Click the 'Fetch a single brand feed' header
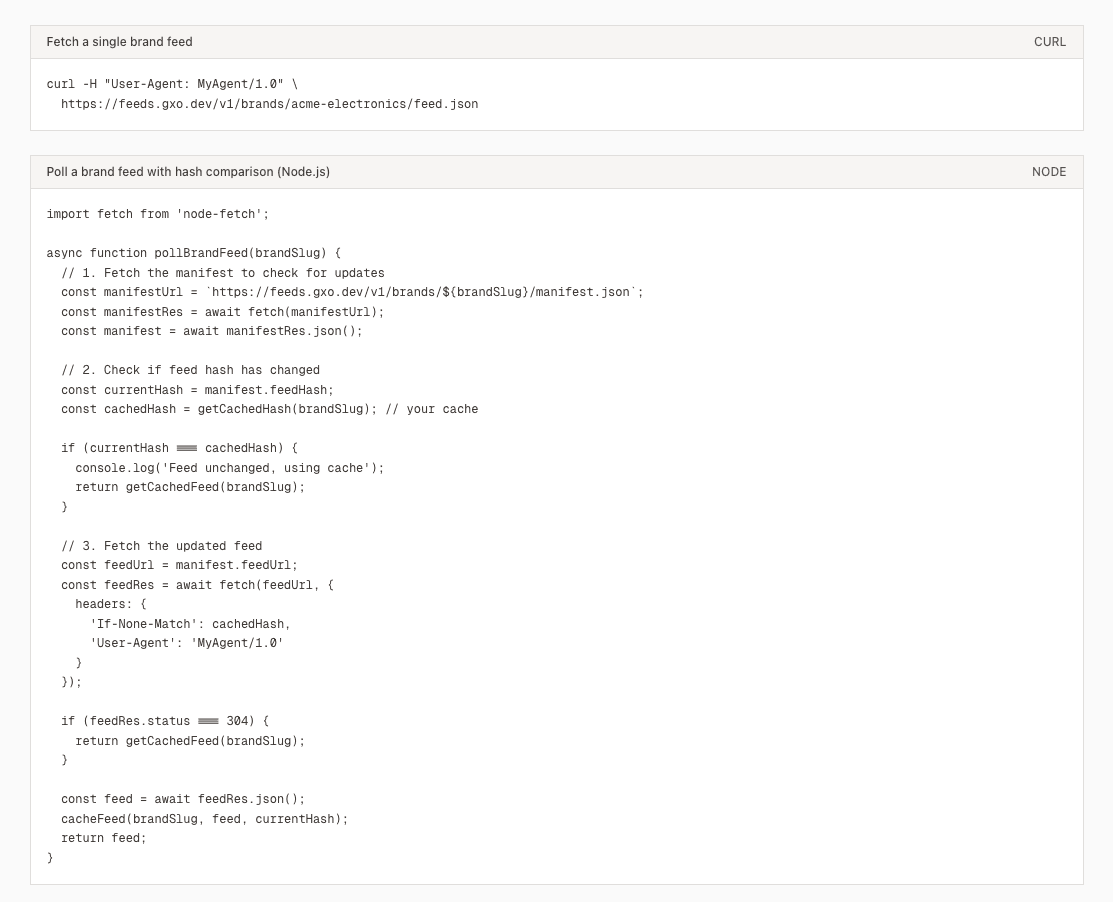Screen dimensions: 1113x902 coord(119,42)
